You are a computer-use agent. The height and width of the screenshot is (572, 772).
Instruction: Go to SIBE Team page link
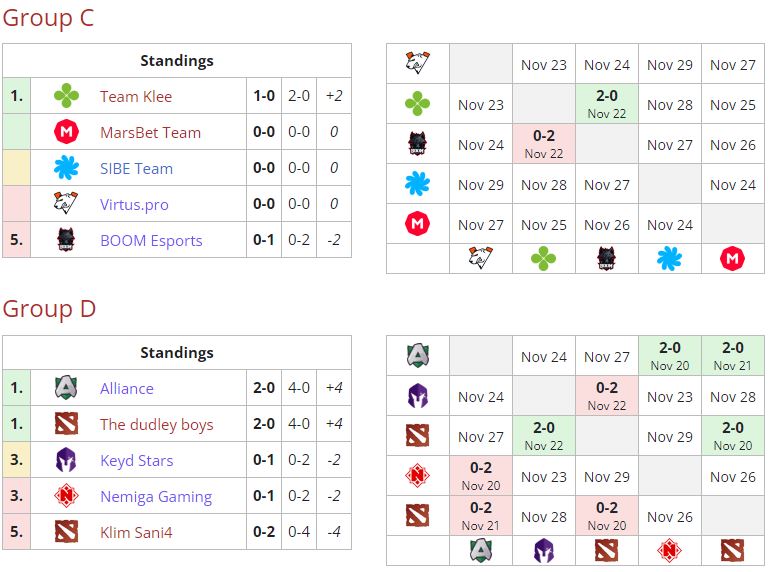click(136, 168)
